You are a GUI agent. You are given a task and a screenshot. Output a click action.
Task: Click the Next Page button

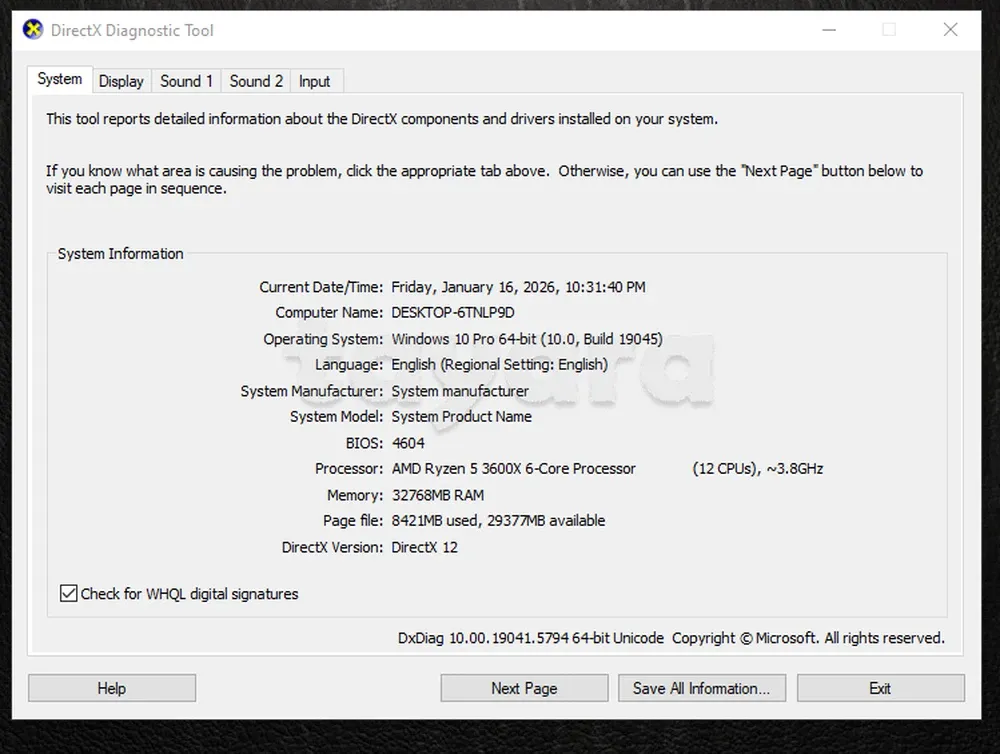[524, 688]
